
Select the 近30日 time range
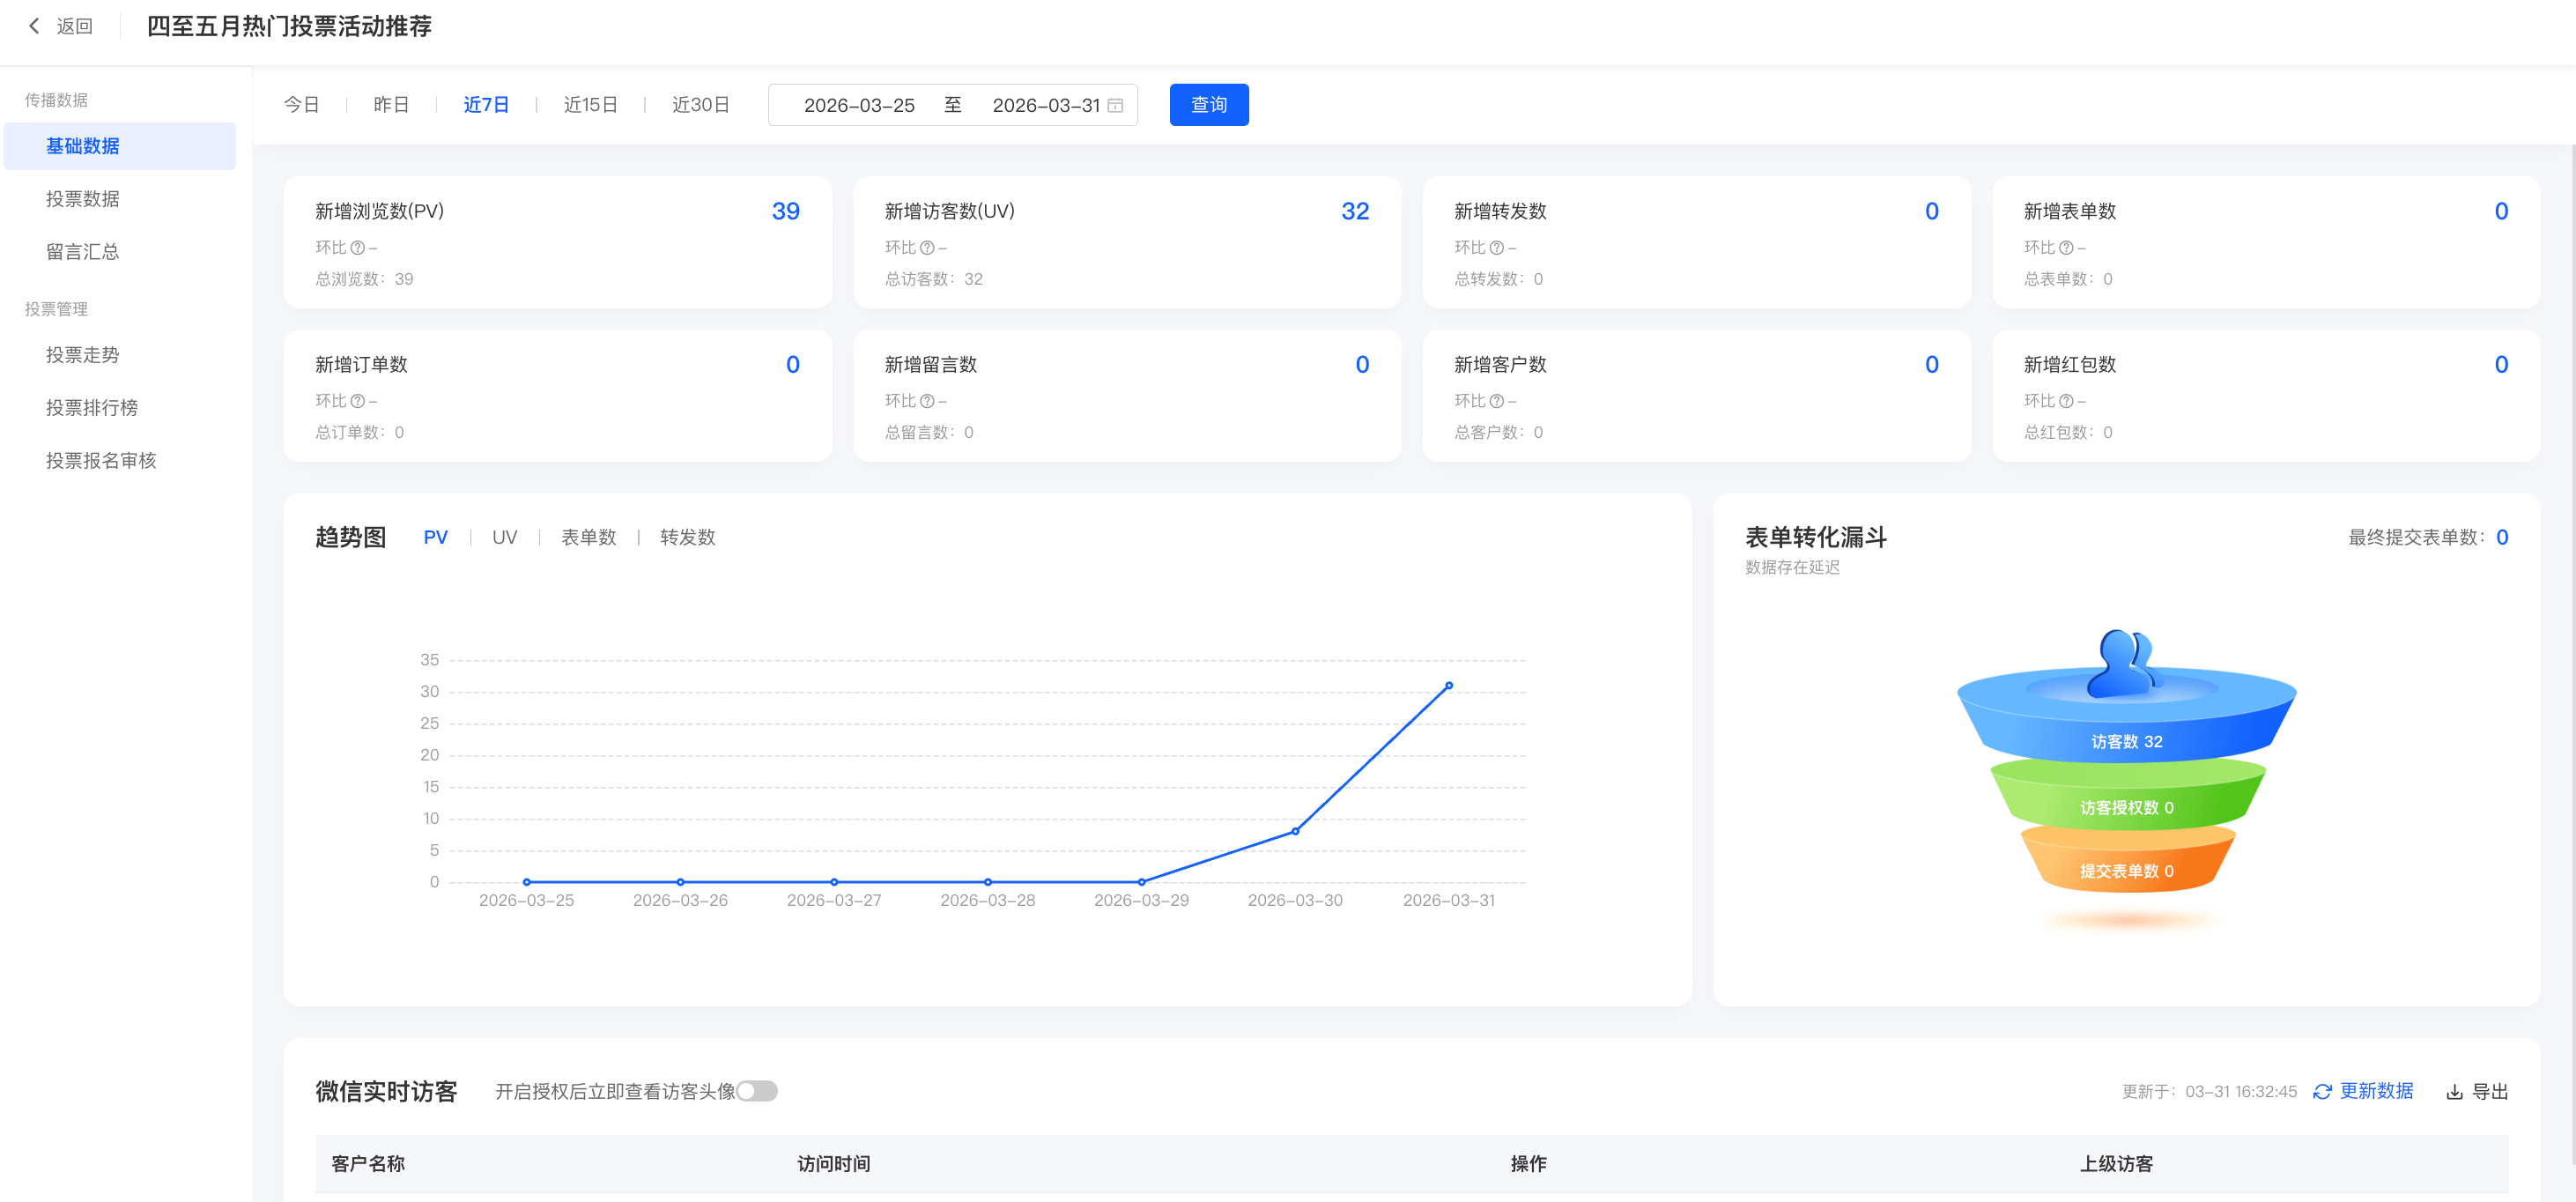tap(700, 105)
